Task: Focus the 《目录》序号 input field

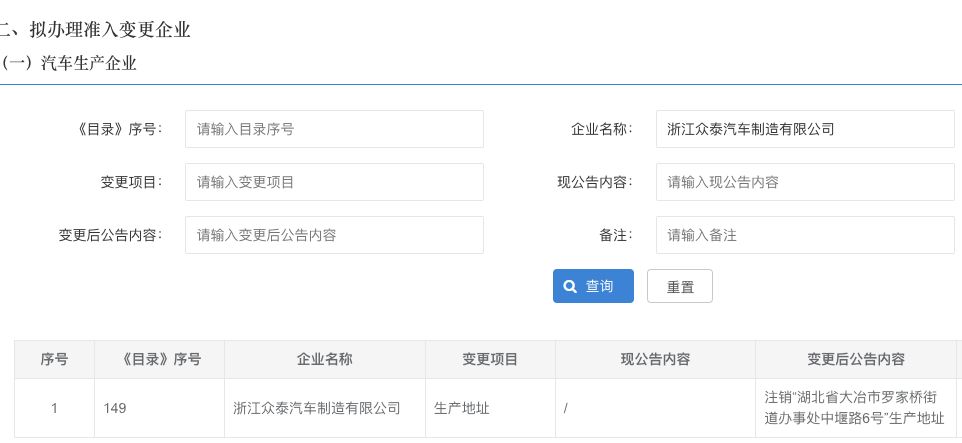Action: tap(334, 129)
